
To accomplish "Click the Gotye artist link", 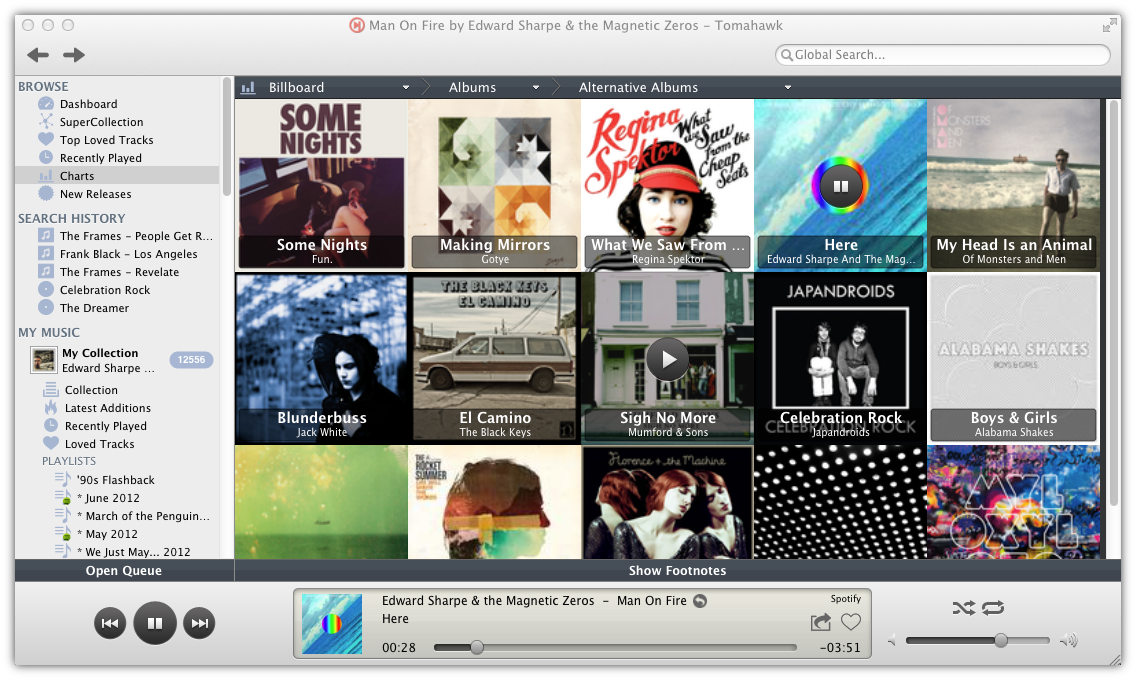I will 495,259.
